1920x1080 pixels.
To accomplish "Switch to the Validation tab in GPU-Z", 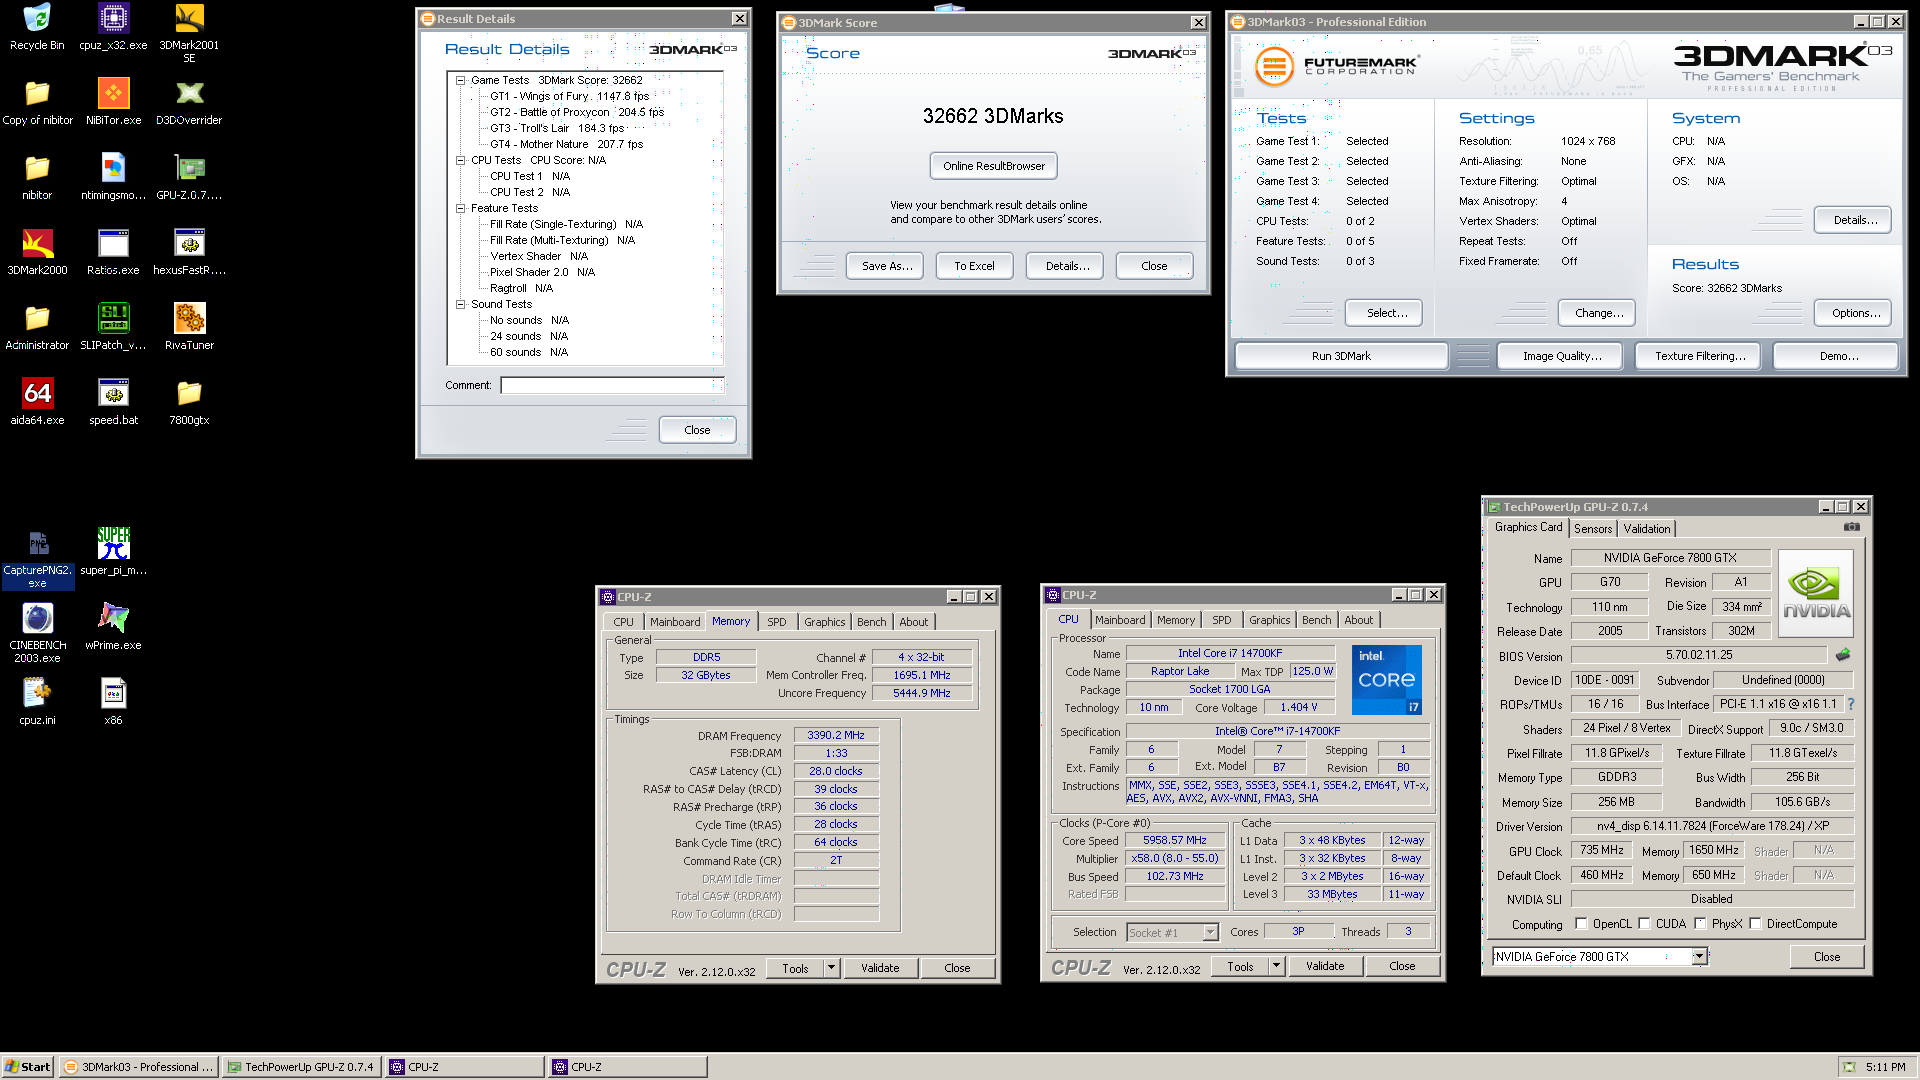I will [1646, 529].
